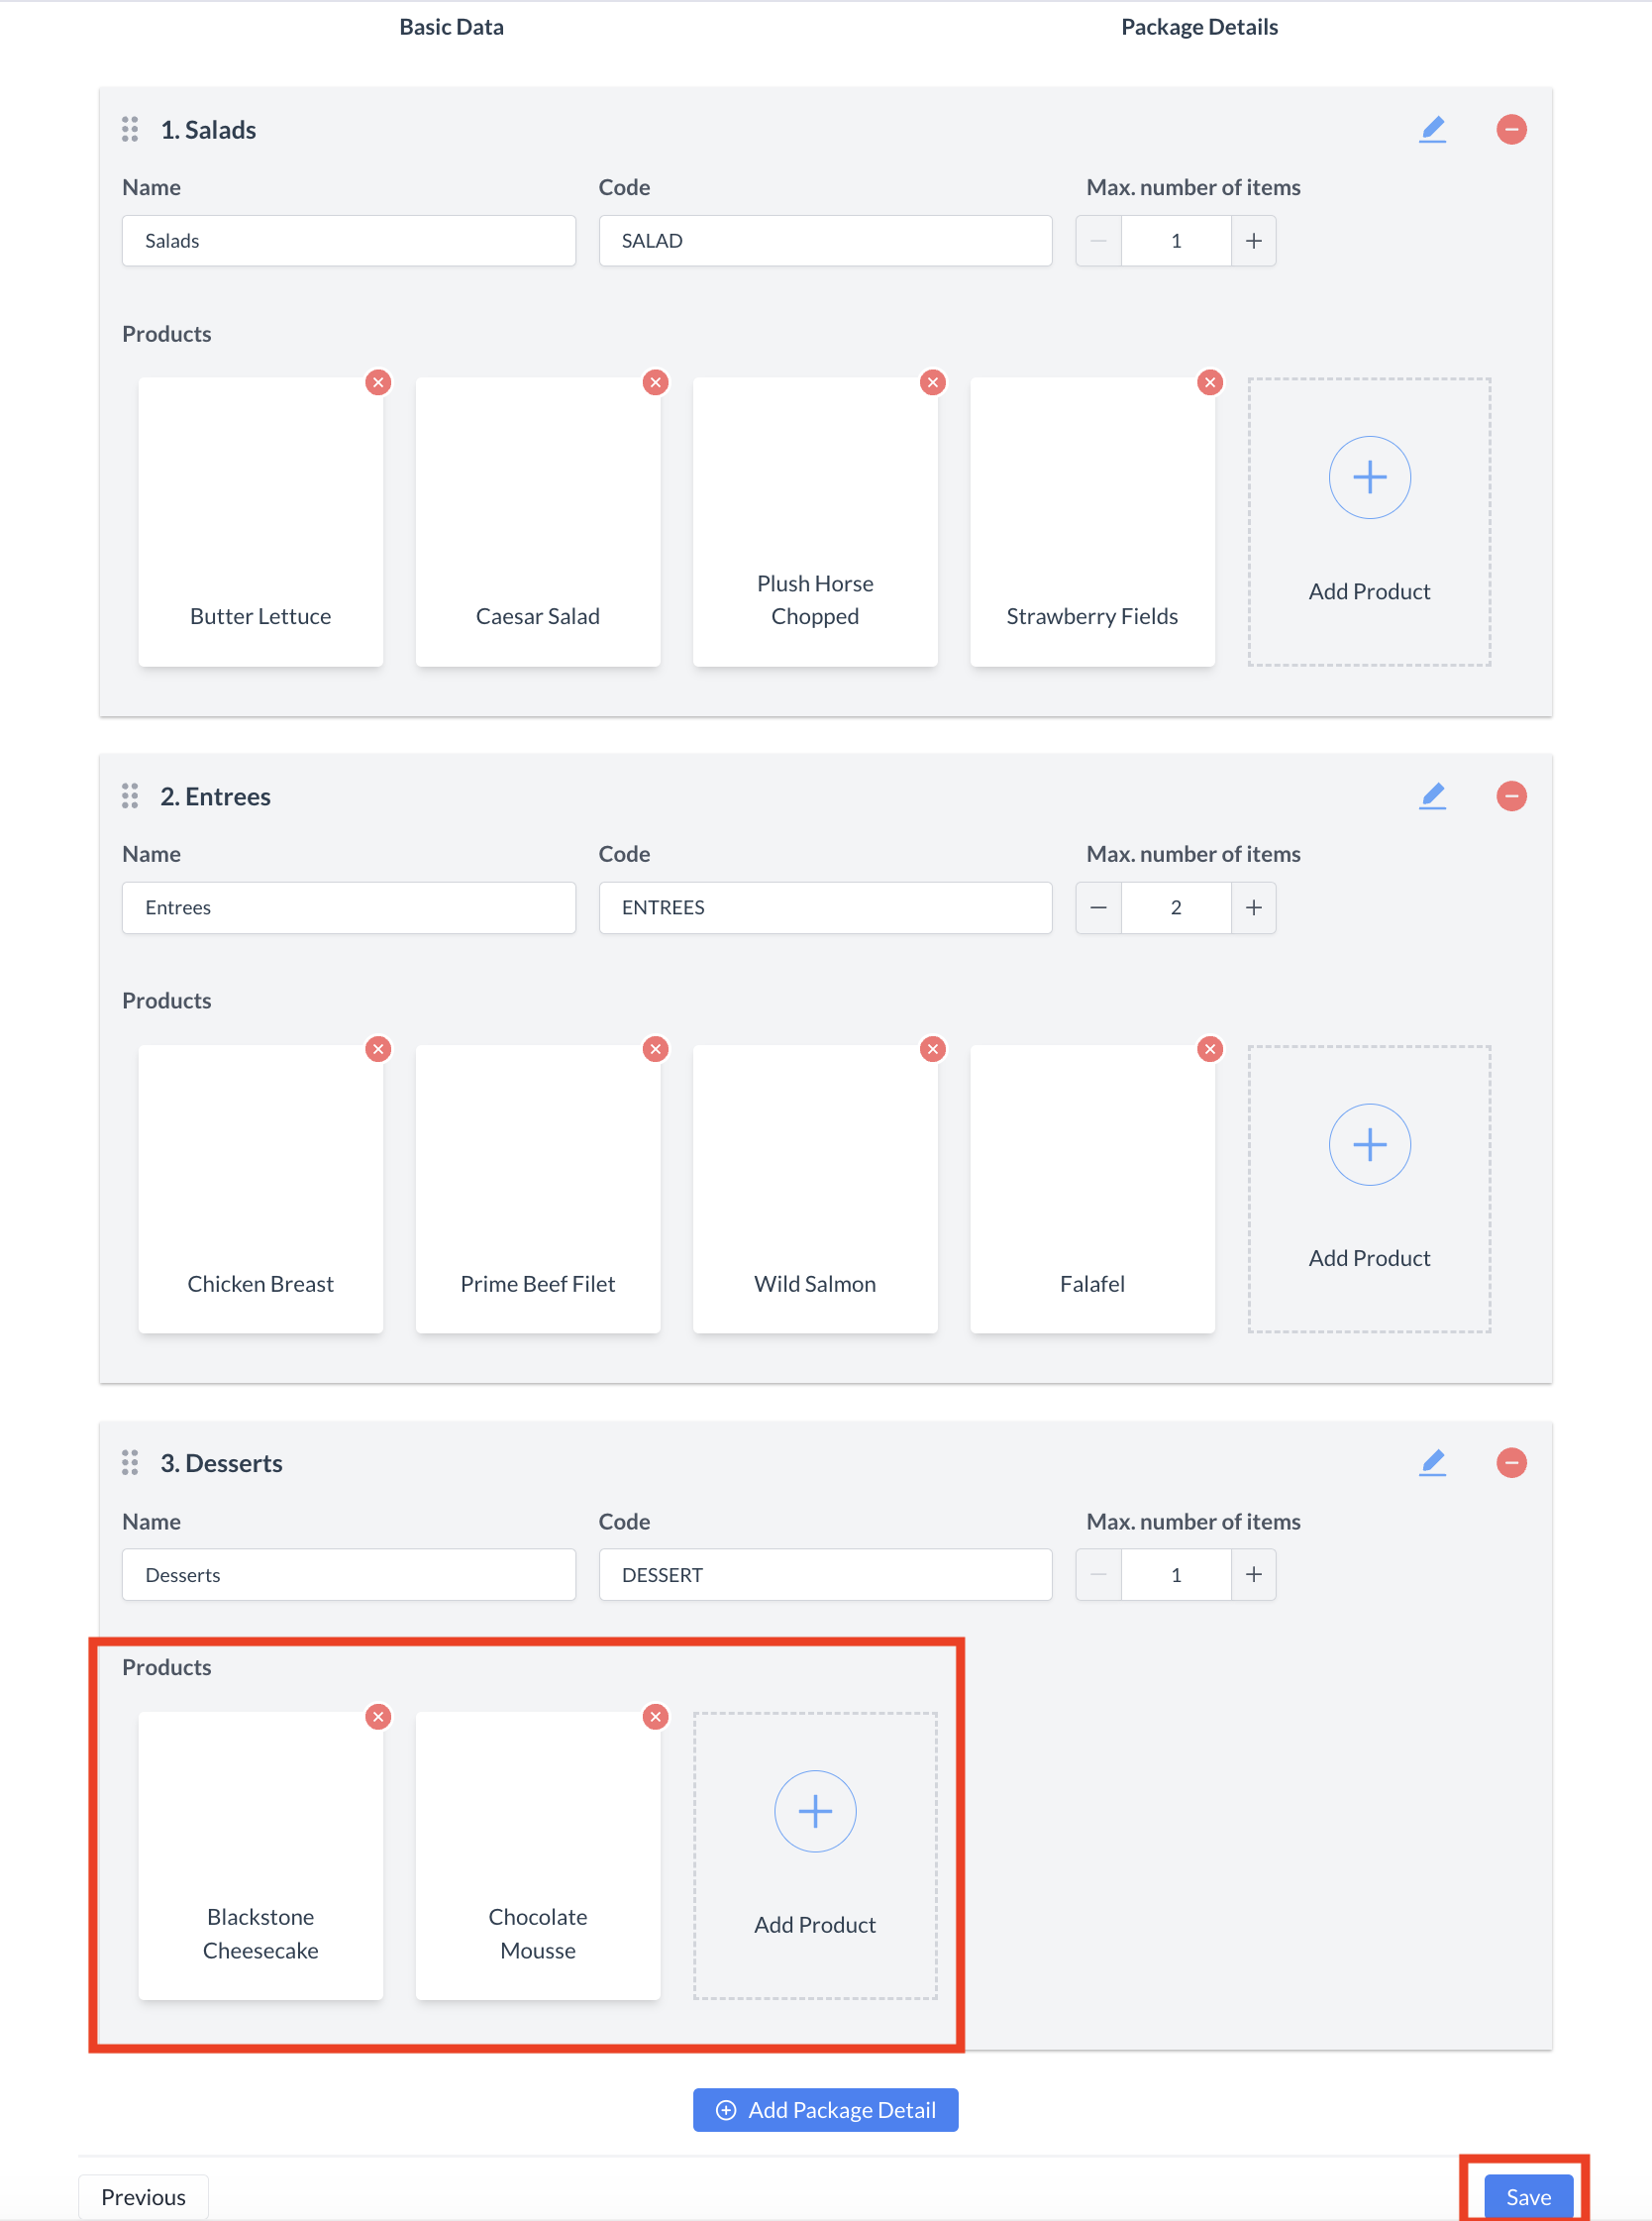Click the Save button

[1527, 2197]
